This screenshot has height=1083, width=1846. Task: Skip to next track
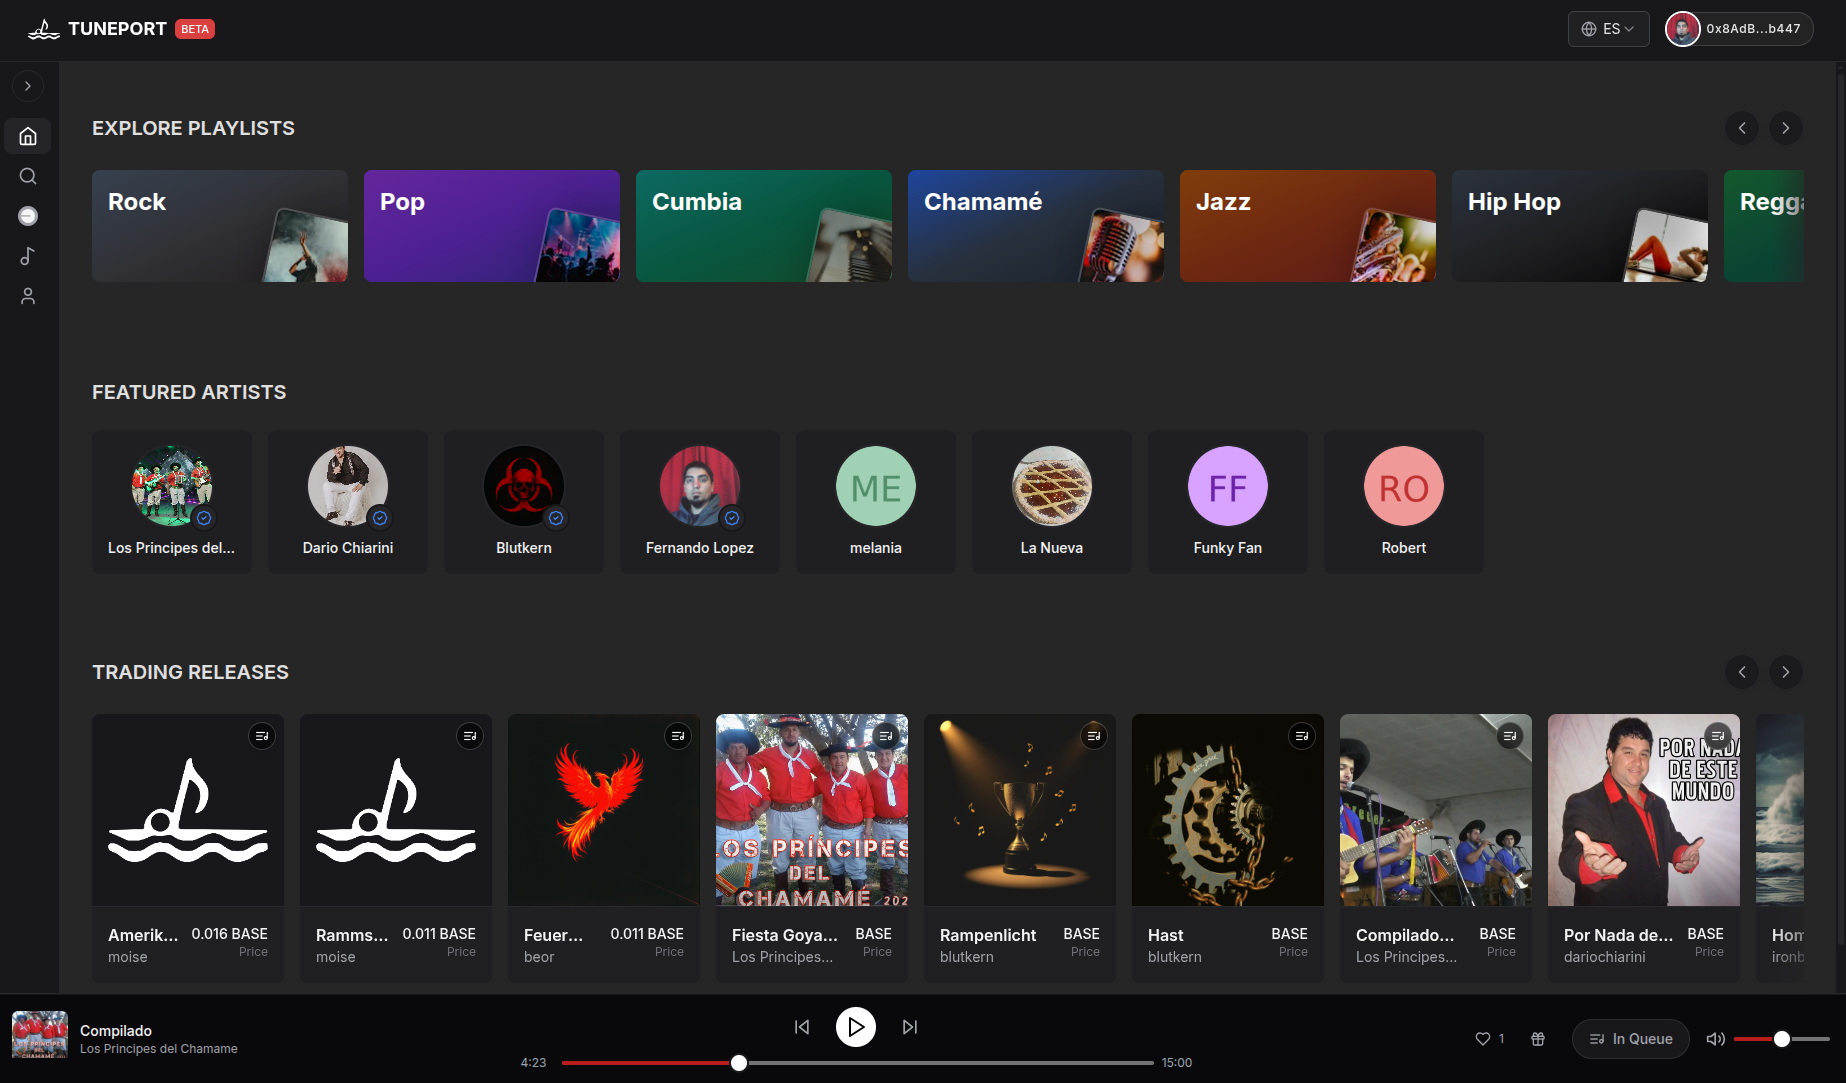click(x=910, y=1027)
